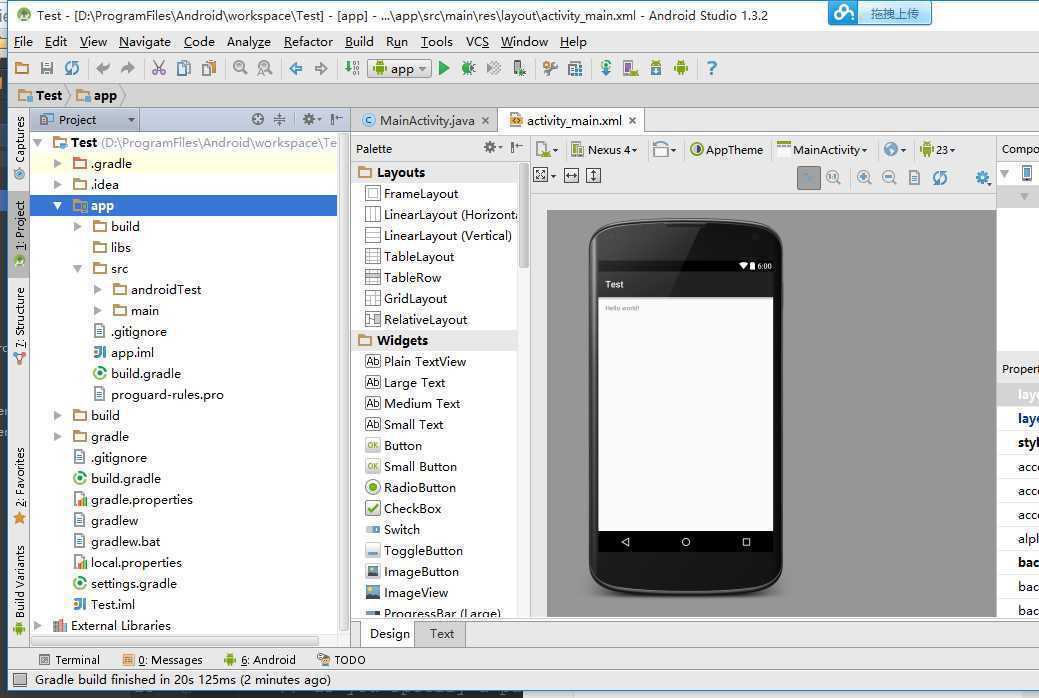
Task: Click Zoom Out on design preview
Action: coord(889,177)
